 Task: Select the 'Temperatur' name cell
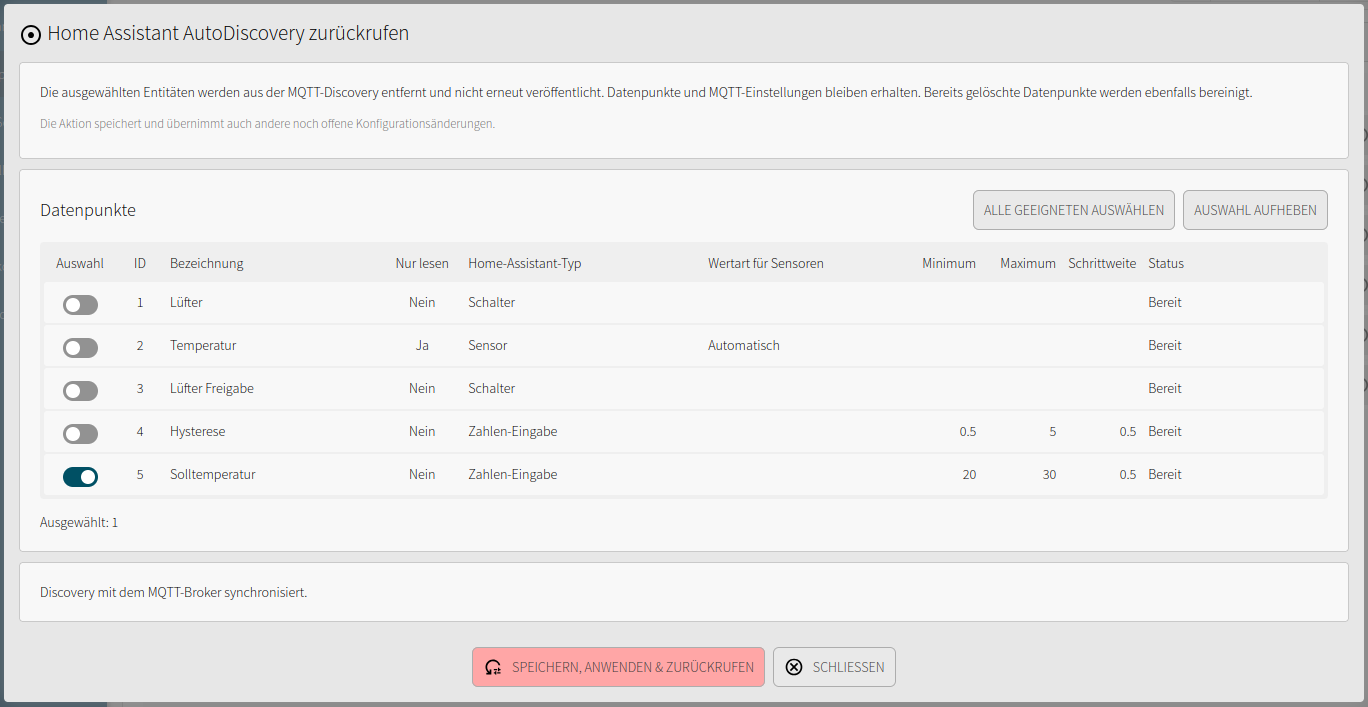click(x=203, y=345)
